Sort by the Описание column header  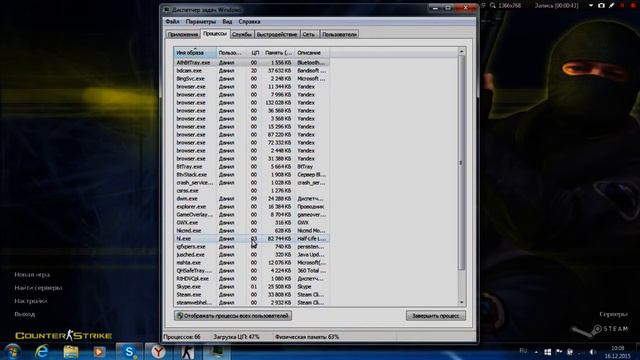[x=311, y=53]
